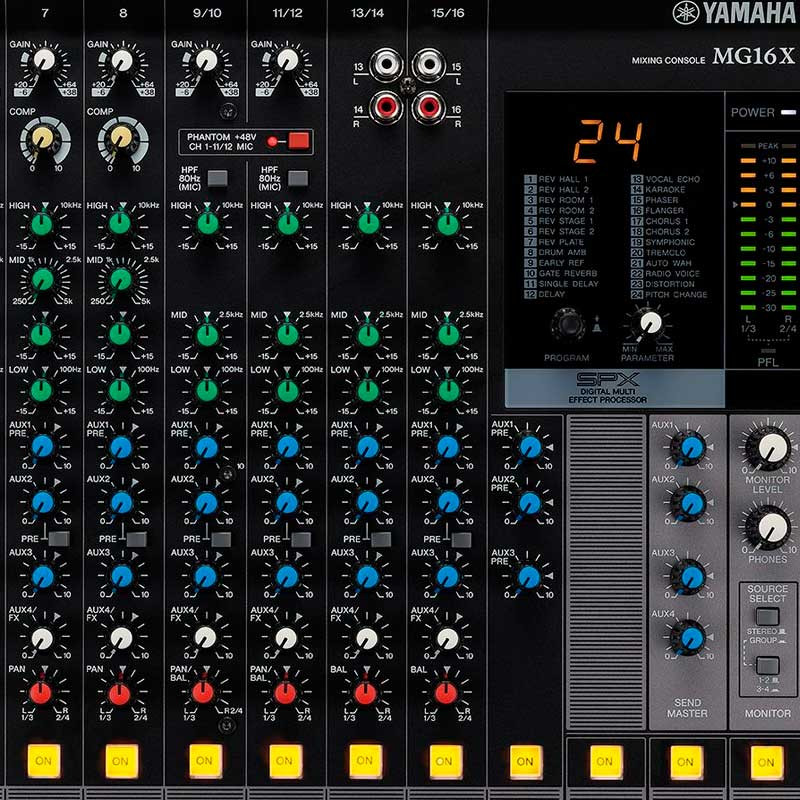
Task: Switch off channel 11/12 using its ON button
Action: pos(285,761)
